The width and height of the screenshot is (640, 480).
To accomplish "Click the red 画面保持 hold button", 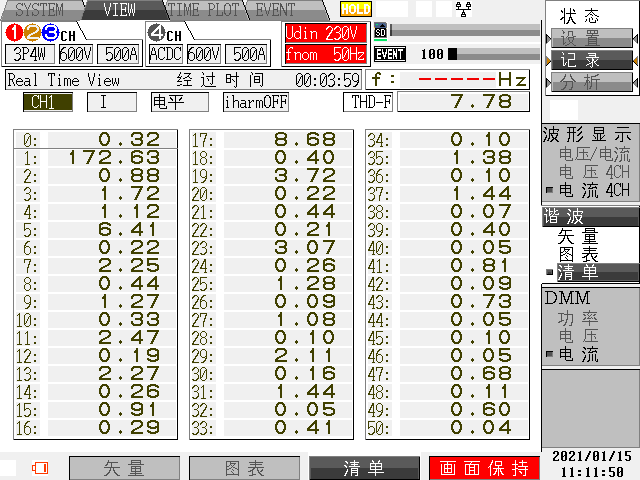I will (484, 468).
